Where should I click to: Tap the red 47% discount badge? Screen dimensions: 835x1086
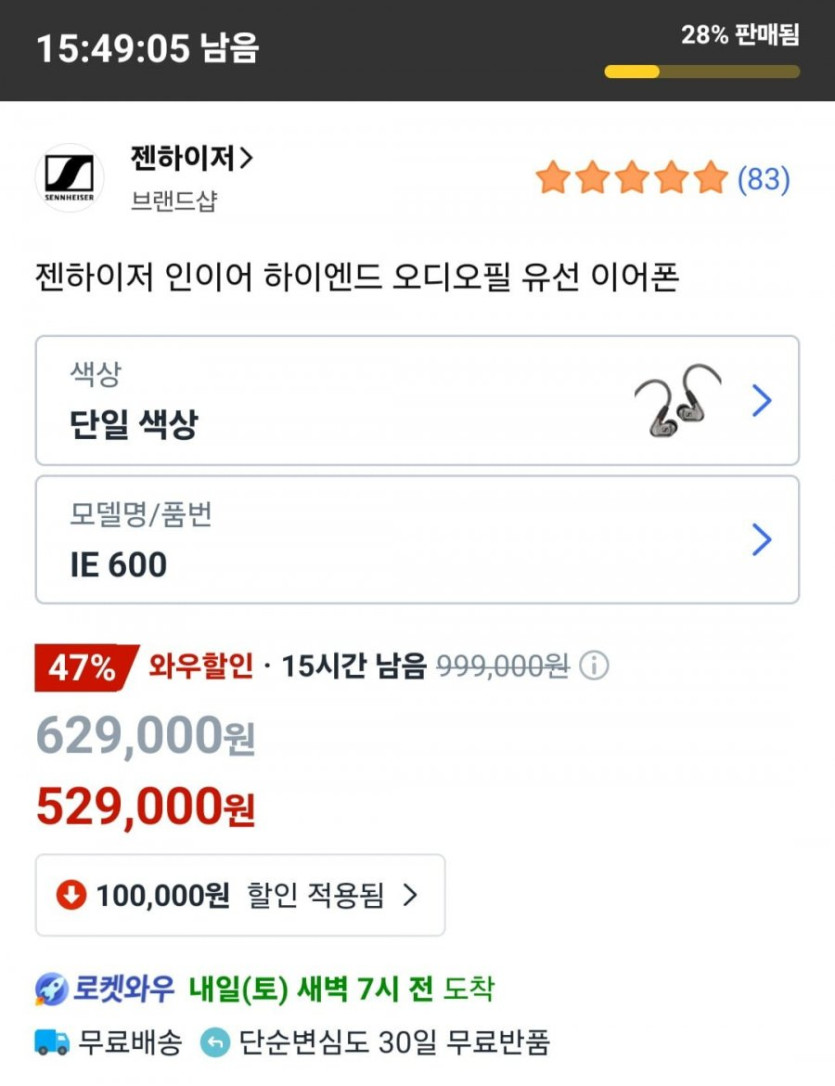pyautogui.click(x=84, y=667)
